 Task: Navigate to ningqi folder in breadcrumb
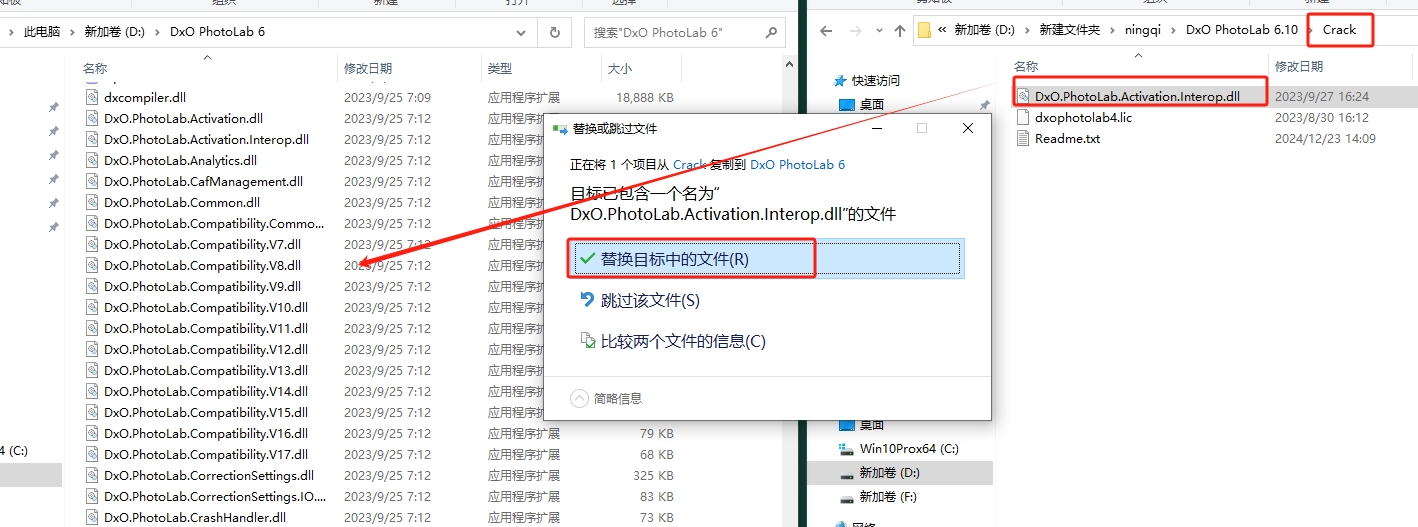[1143, 30]
